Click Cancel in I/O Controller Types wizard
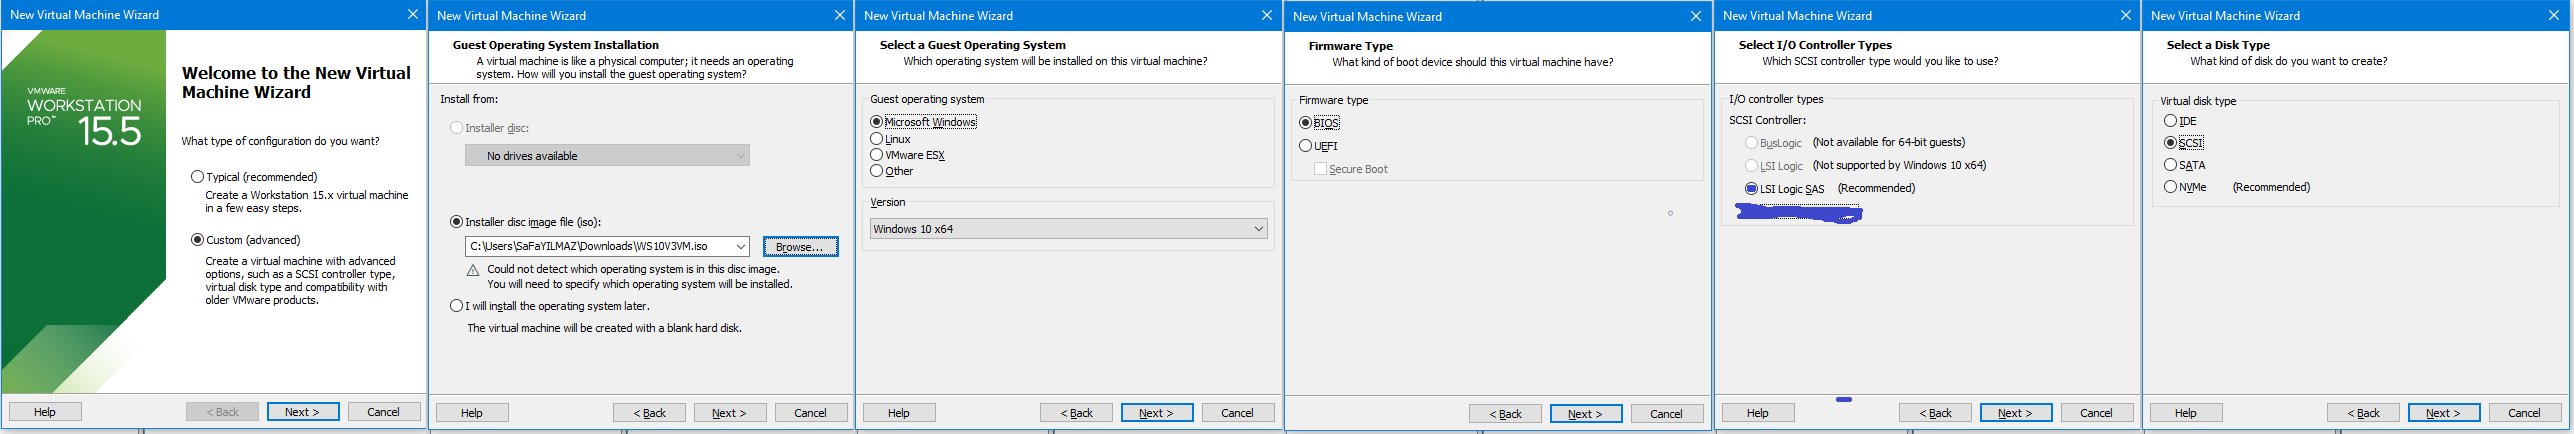 (x=2096, y=413)
